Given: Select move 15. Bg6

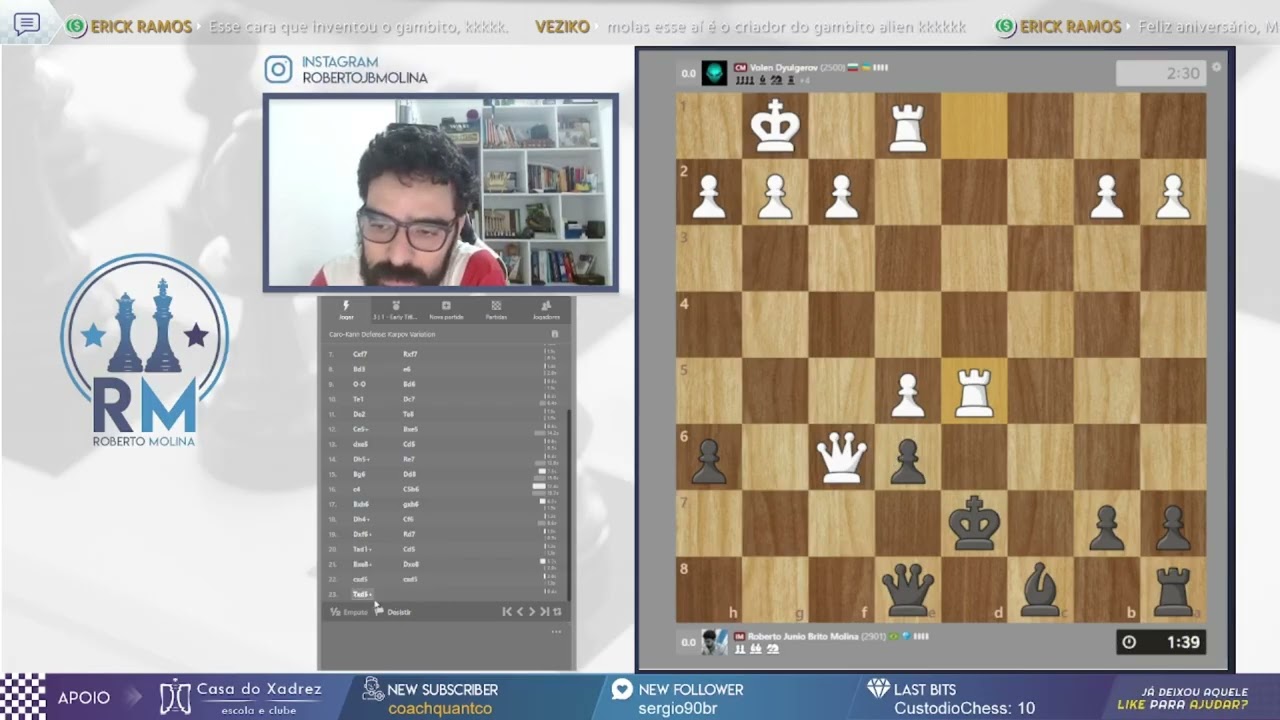Looking at the screenshot, I should pos(359,474).
